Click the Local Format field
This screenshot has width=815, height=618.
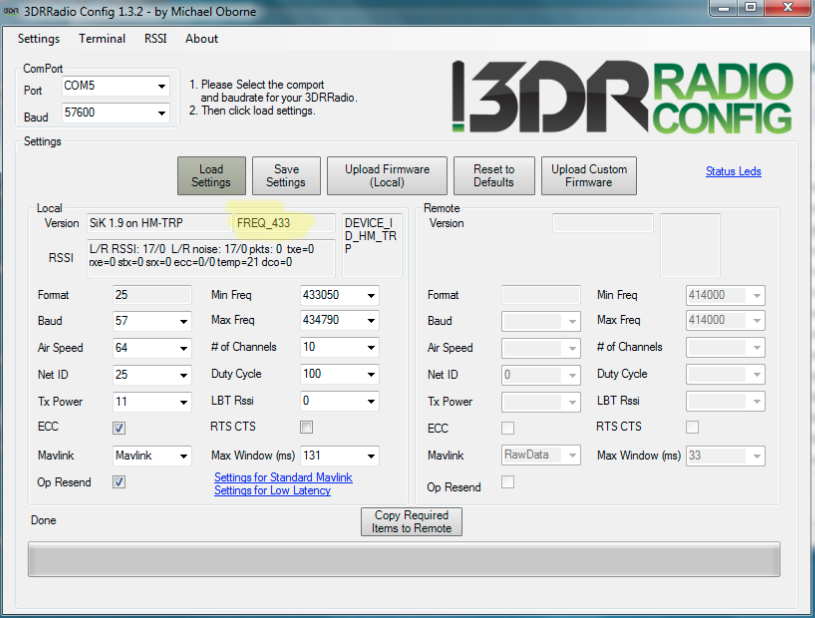[x=152, y=295]
